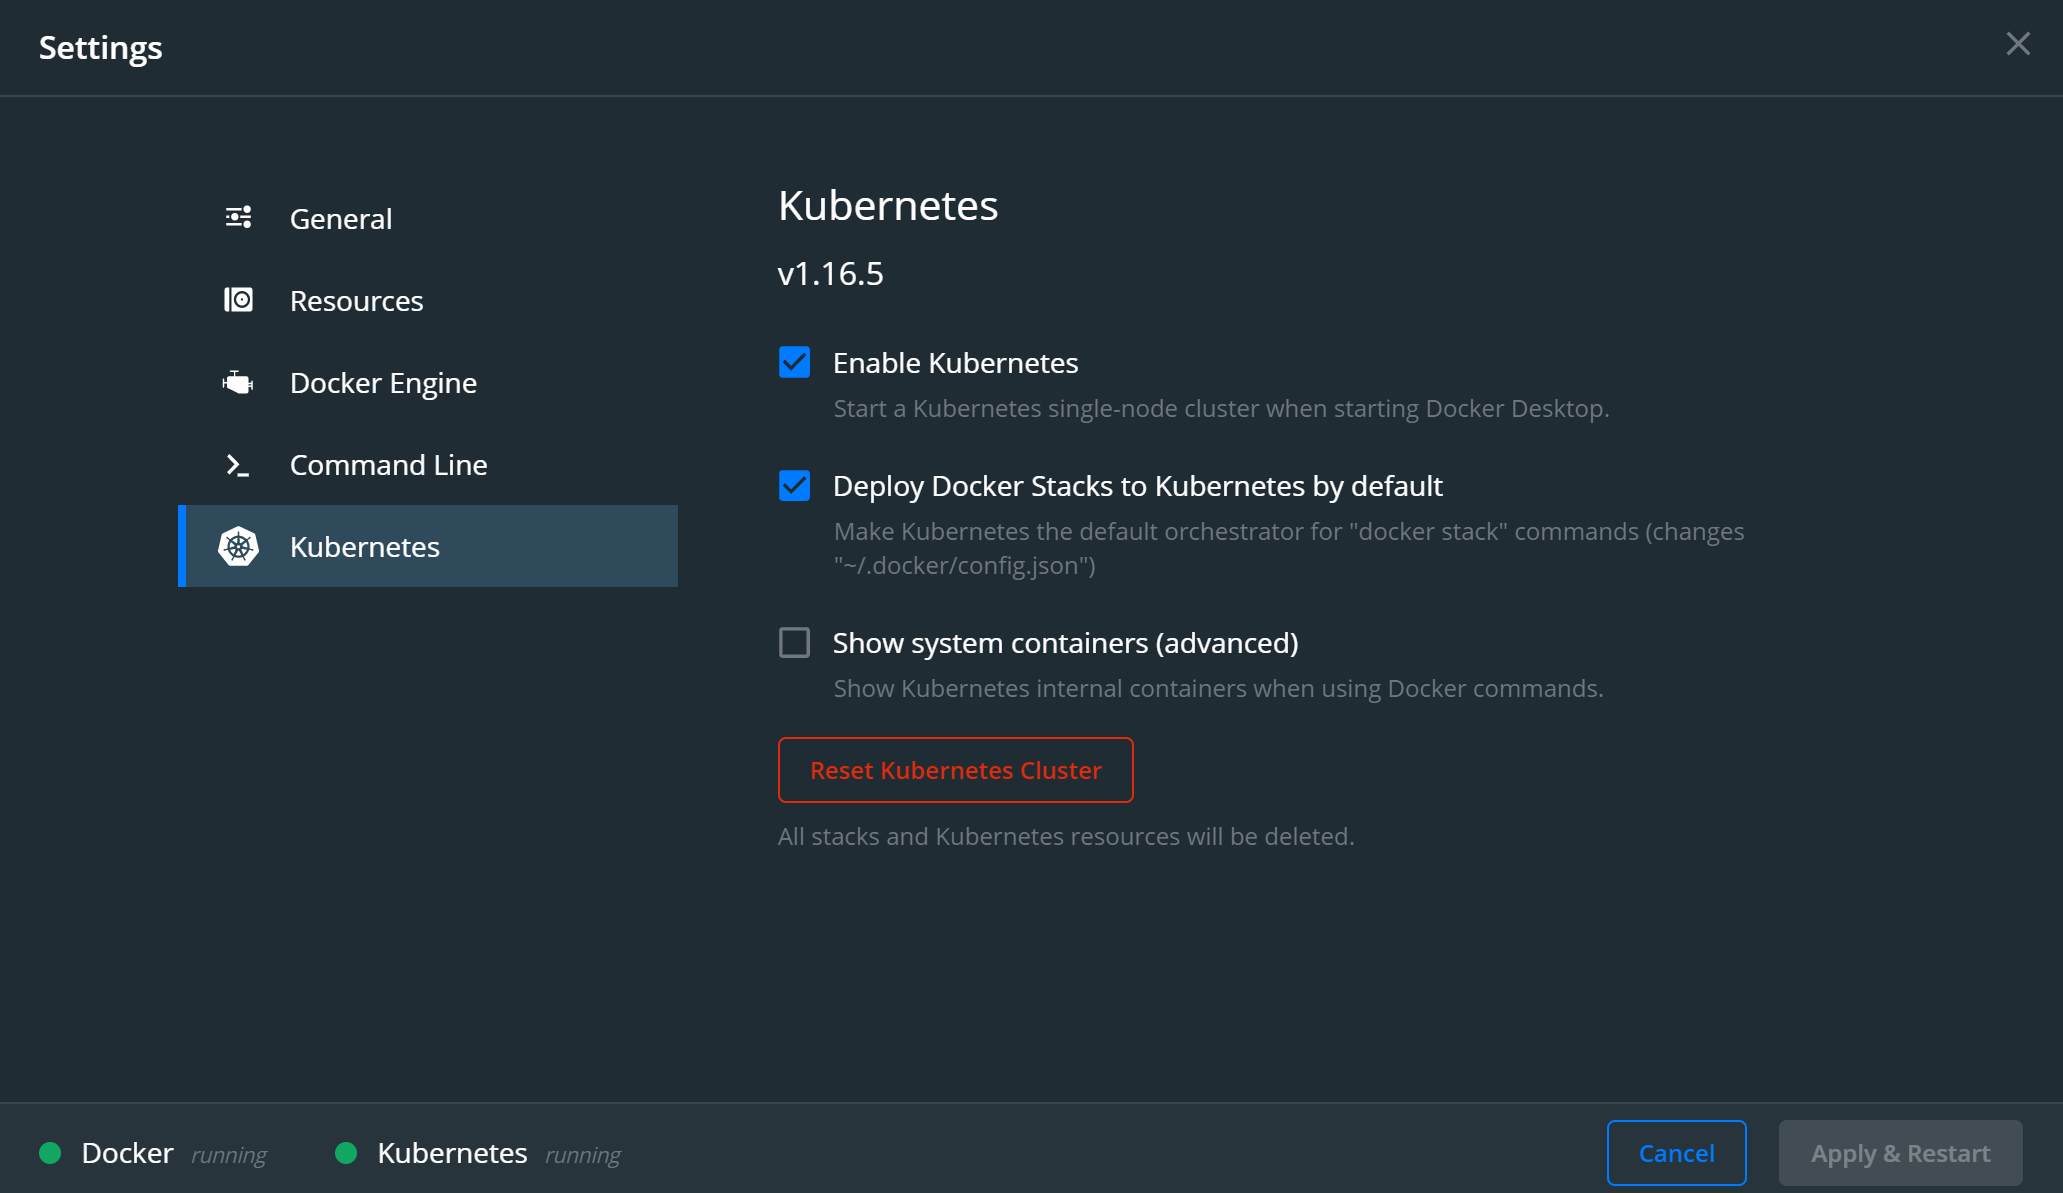Switch to the Resources settings section
Viewport: 2063px width, 1193px height.
(356, 301)
